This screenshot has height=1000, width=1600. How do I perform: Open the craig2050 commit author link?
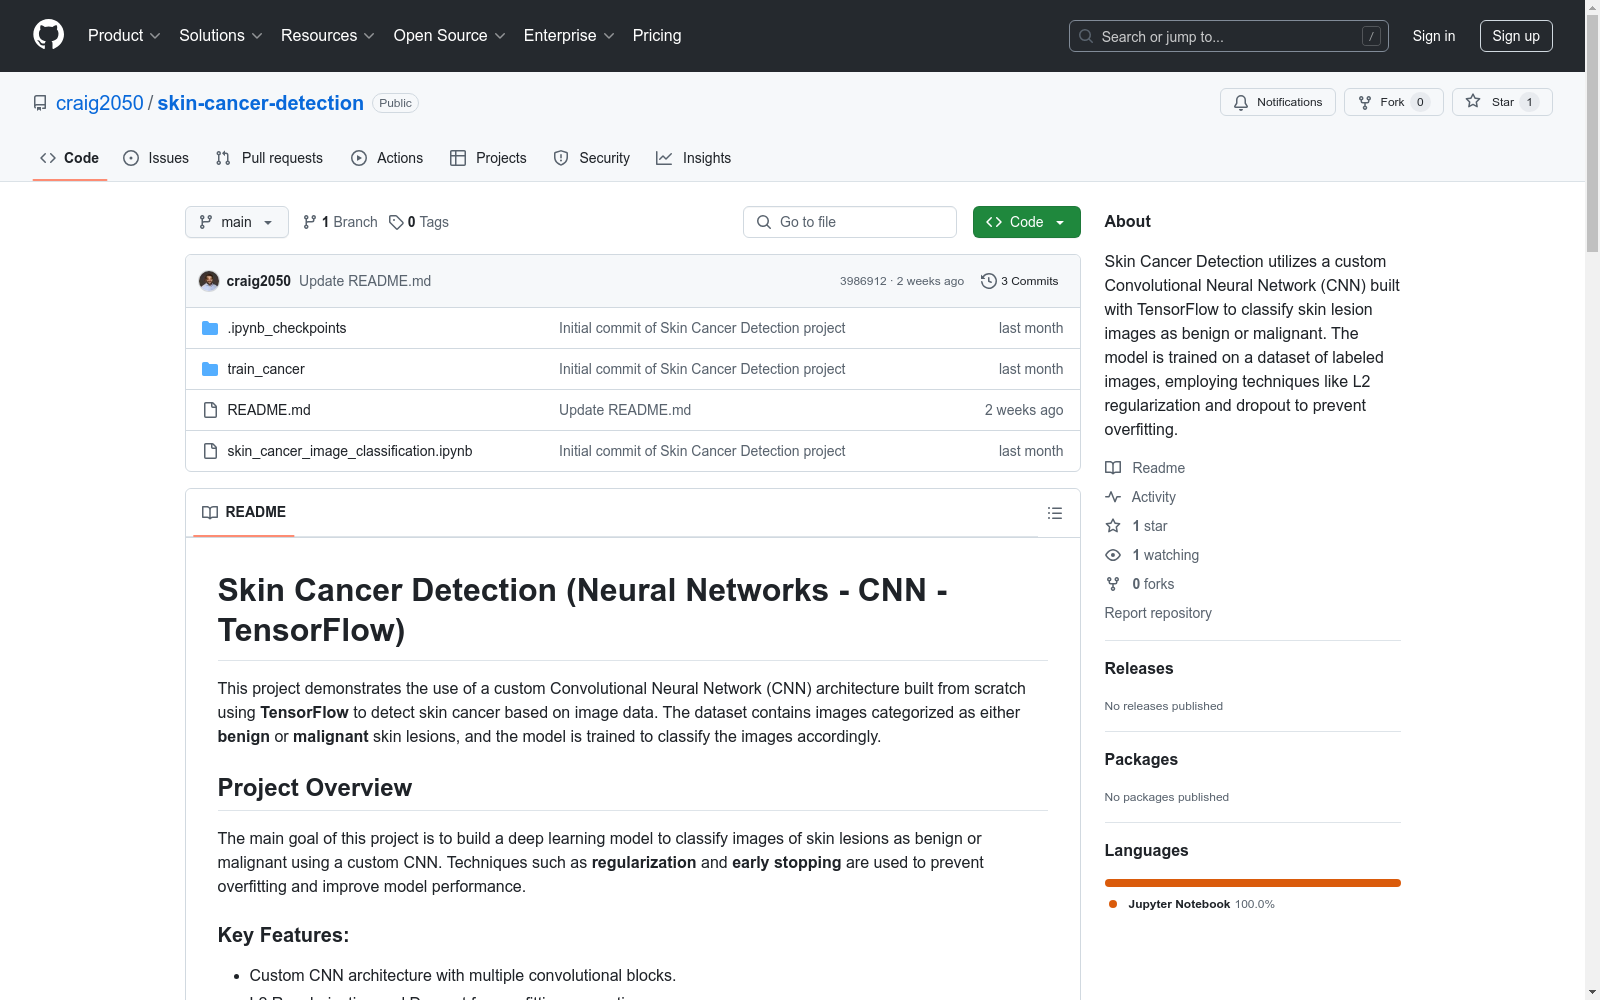pos(259,281)
